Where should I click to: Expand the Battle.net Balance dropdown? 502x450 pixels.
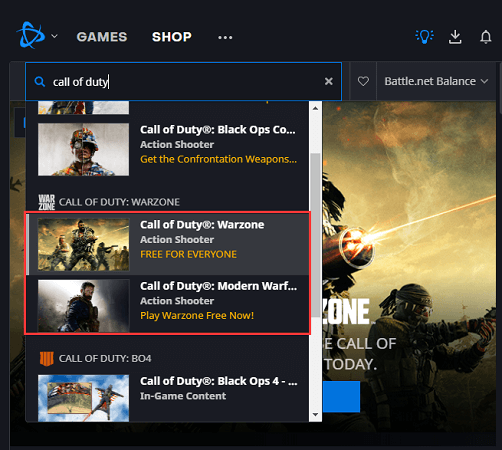436,81
